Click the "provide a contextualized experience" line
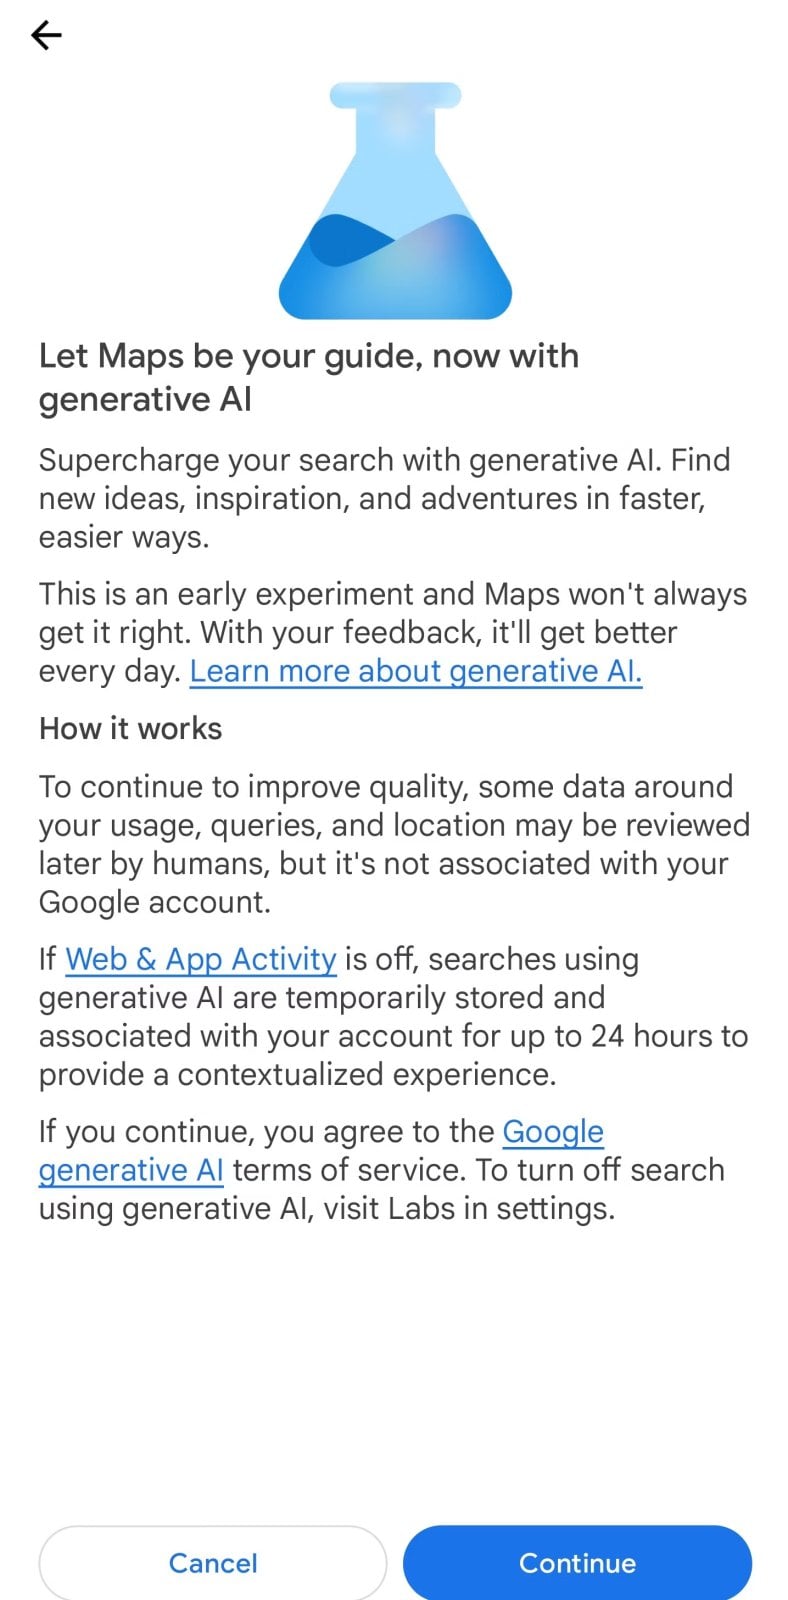Image resolution: width=788 pixels, height=1600 pixels. 297,1074
